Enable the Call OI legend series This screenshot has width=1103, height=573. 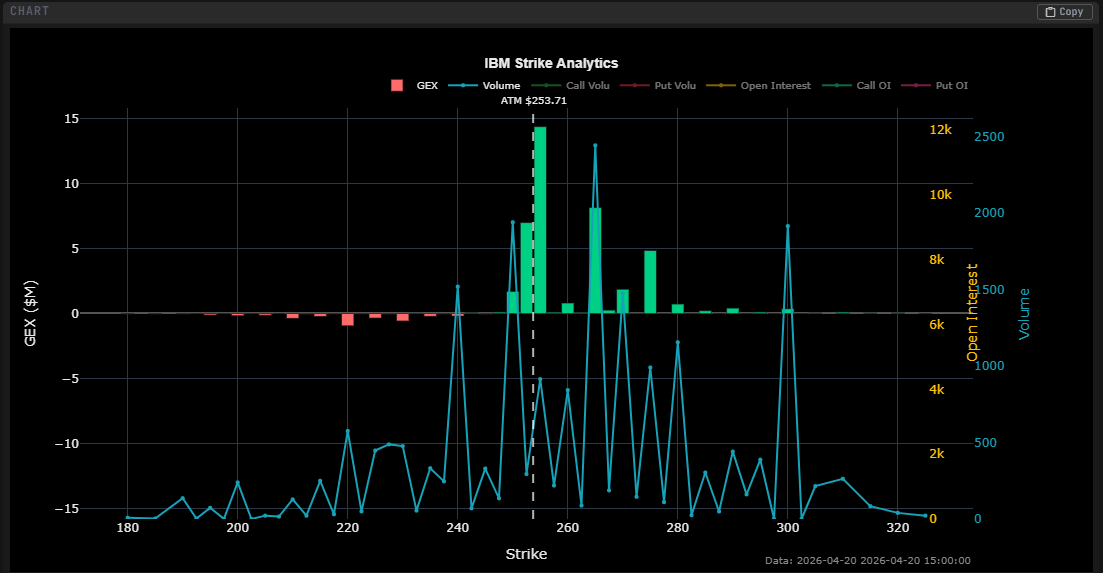[x=856, y=86]
